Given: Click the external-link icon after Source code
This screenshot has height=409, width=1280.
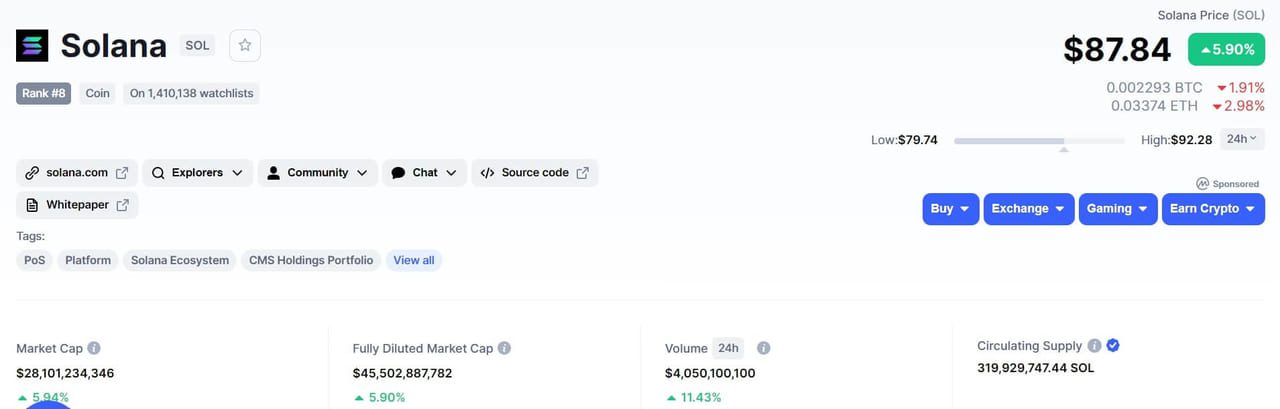Looking at the screenshot, I should click(x=582, y=173).
